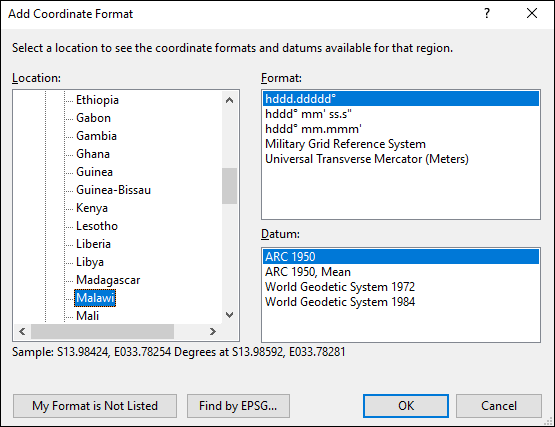Click the Location horizontal scrollbar thumb

(x=103, y=331)
